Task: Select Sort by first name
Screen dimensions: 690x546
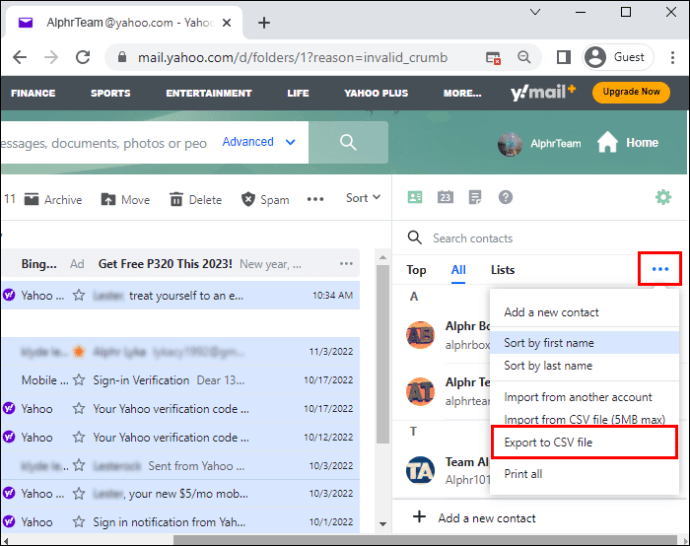Action: pyautogui.click(x=584, y=343)
